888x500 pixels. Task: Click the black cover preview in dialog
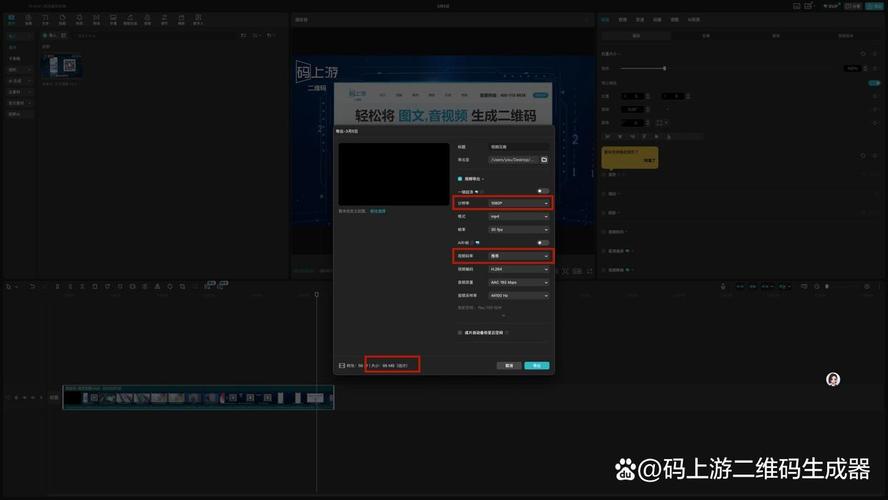click(x=394, y=174)
